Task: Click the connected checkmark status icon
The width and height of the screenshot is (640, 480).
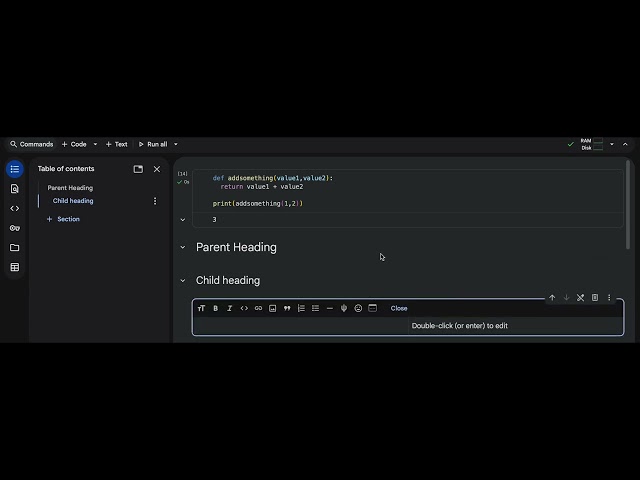Action: 571,144
